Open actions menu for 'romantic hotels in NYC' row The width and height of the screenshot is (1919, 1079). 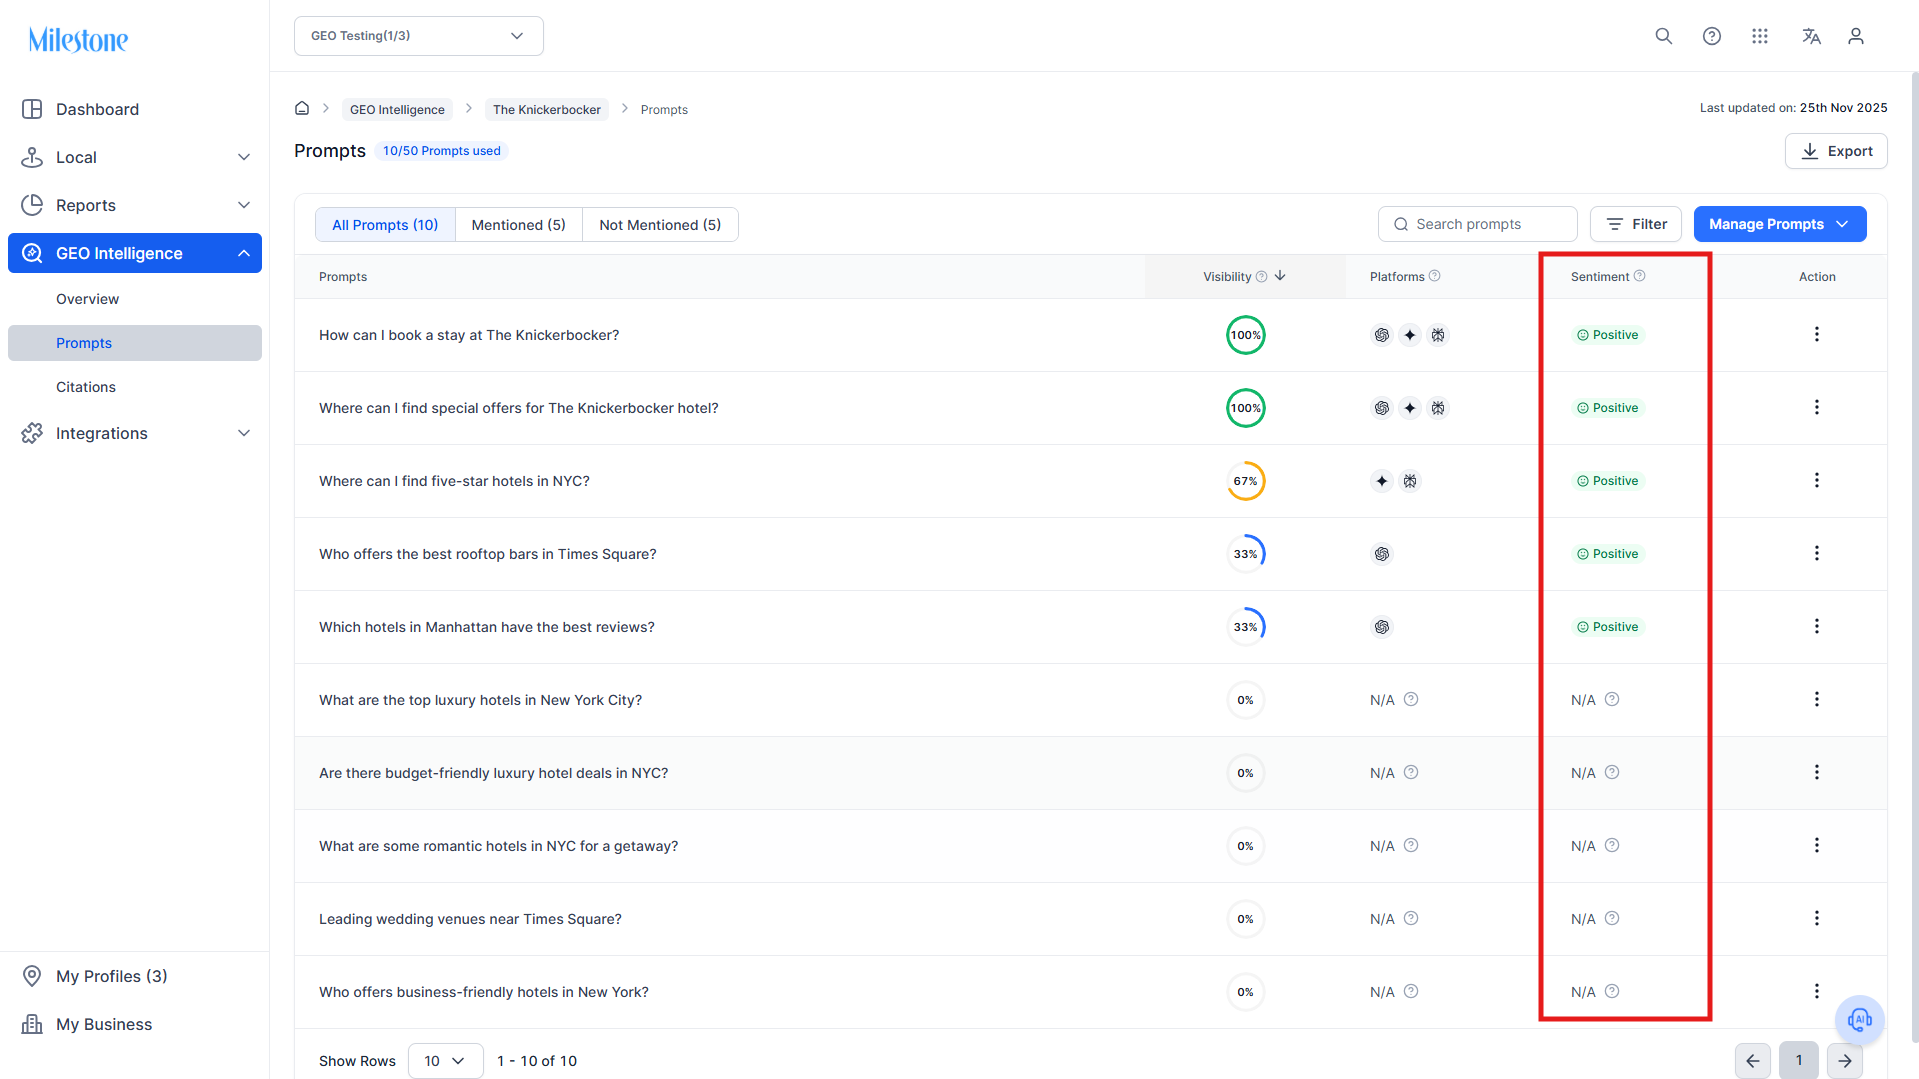click(x=1817, y=845)
